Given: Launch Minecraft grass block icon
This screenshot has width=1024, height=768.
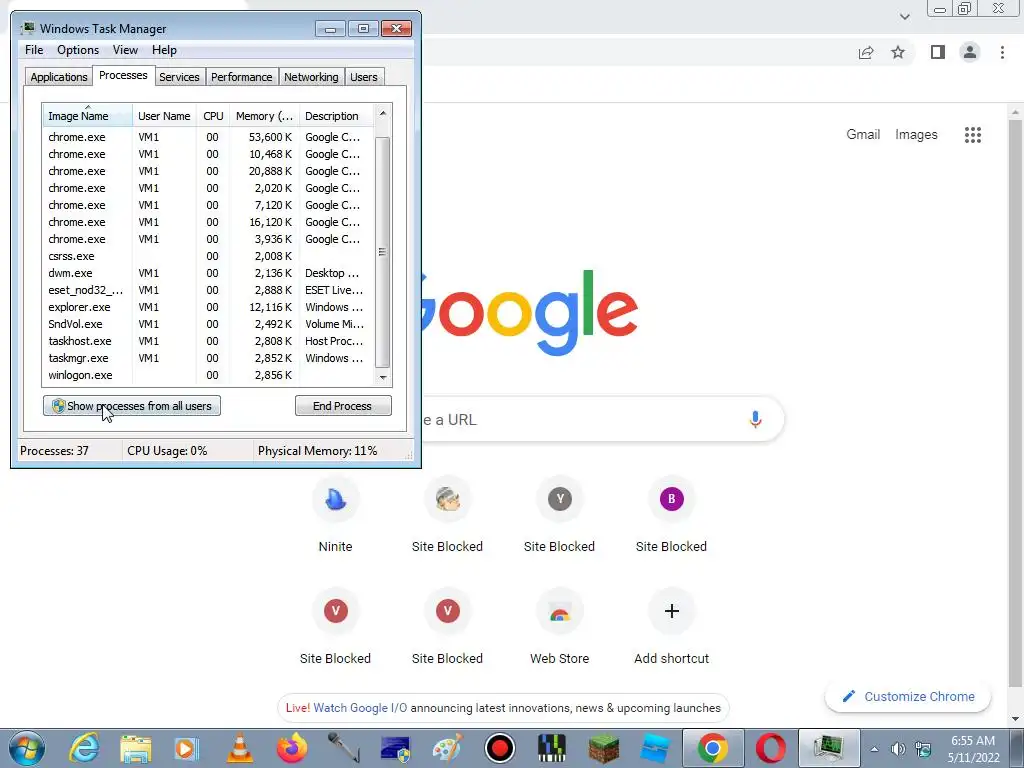Looking at the screenshot, I should click(x=603, y=748).
